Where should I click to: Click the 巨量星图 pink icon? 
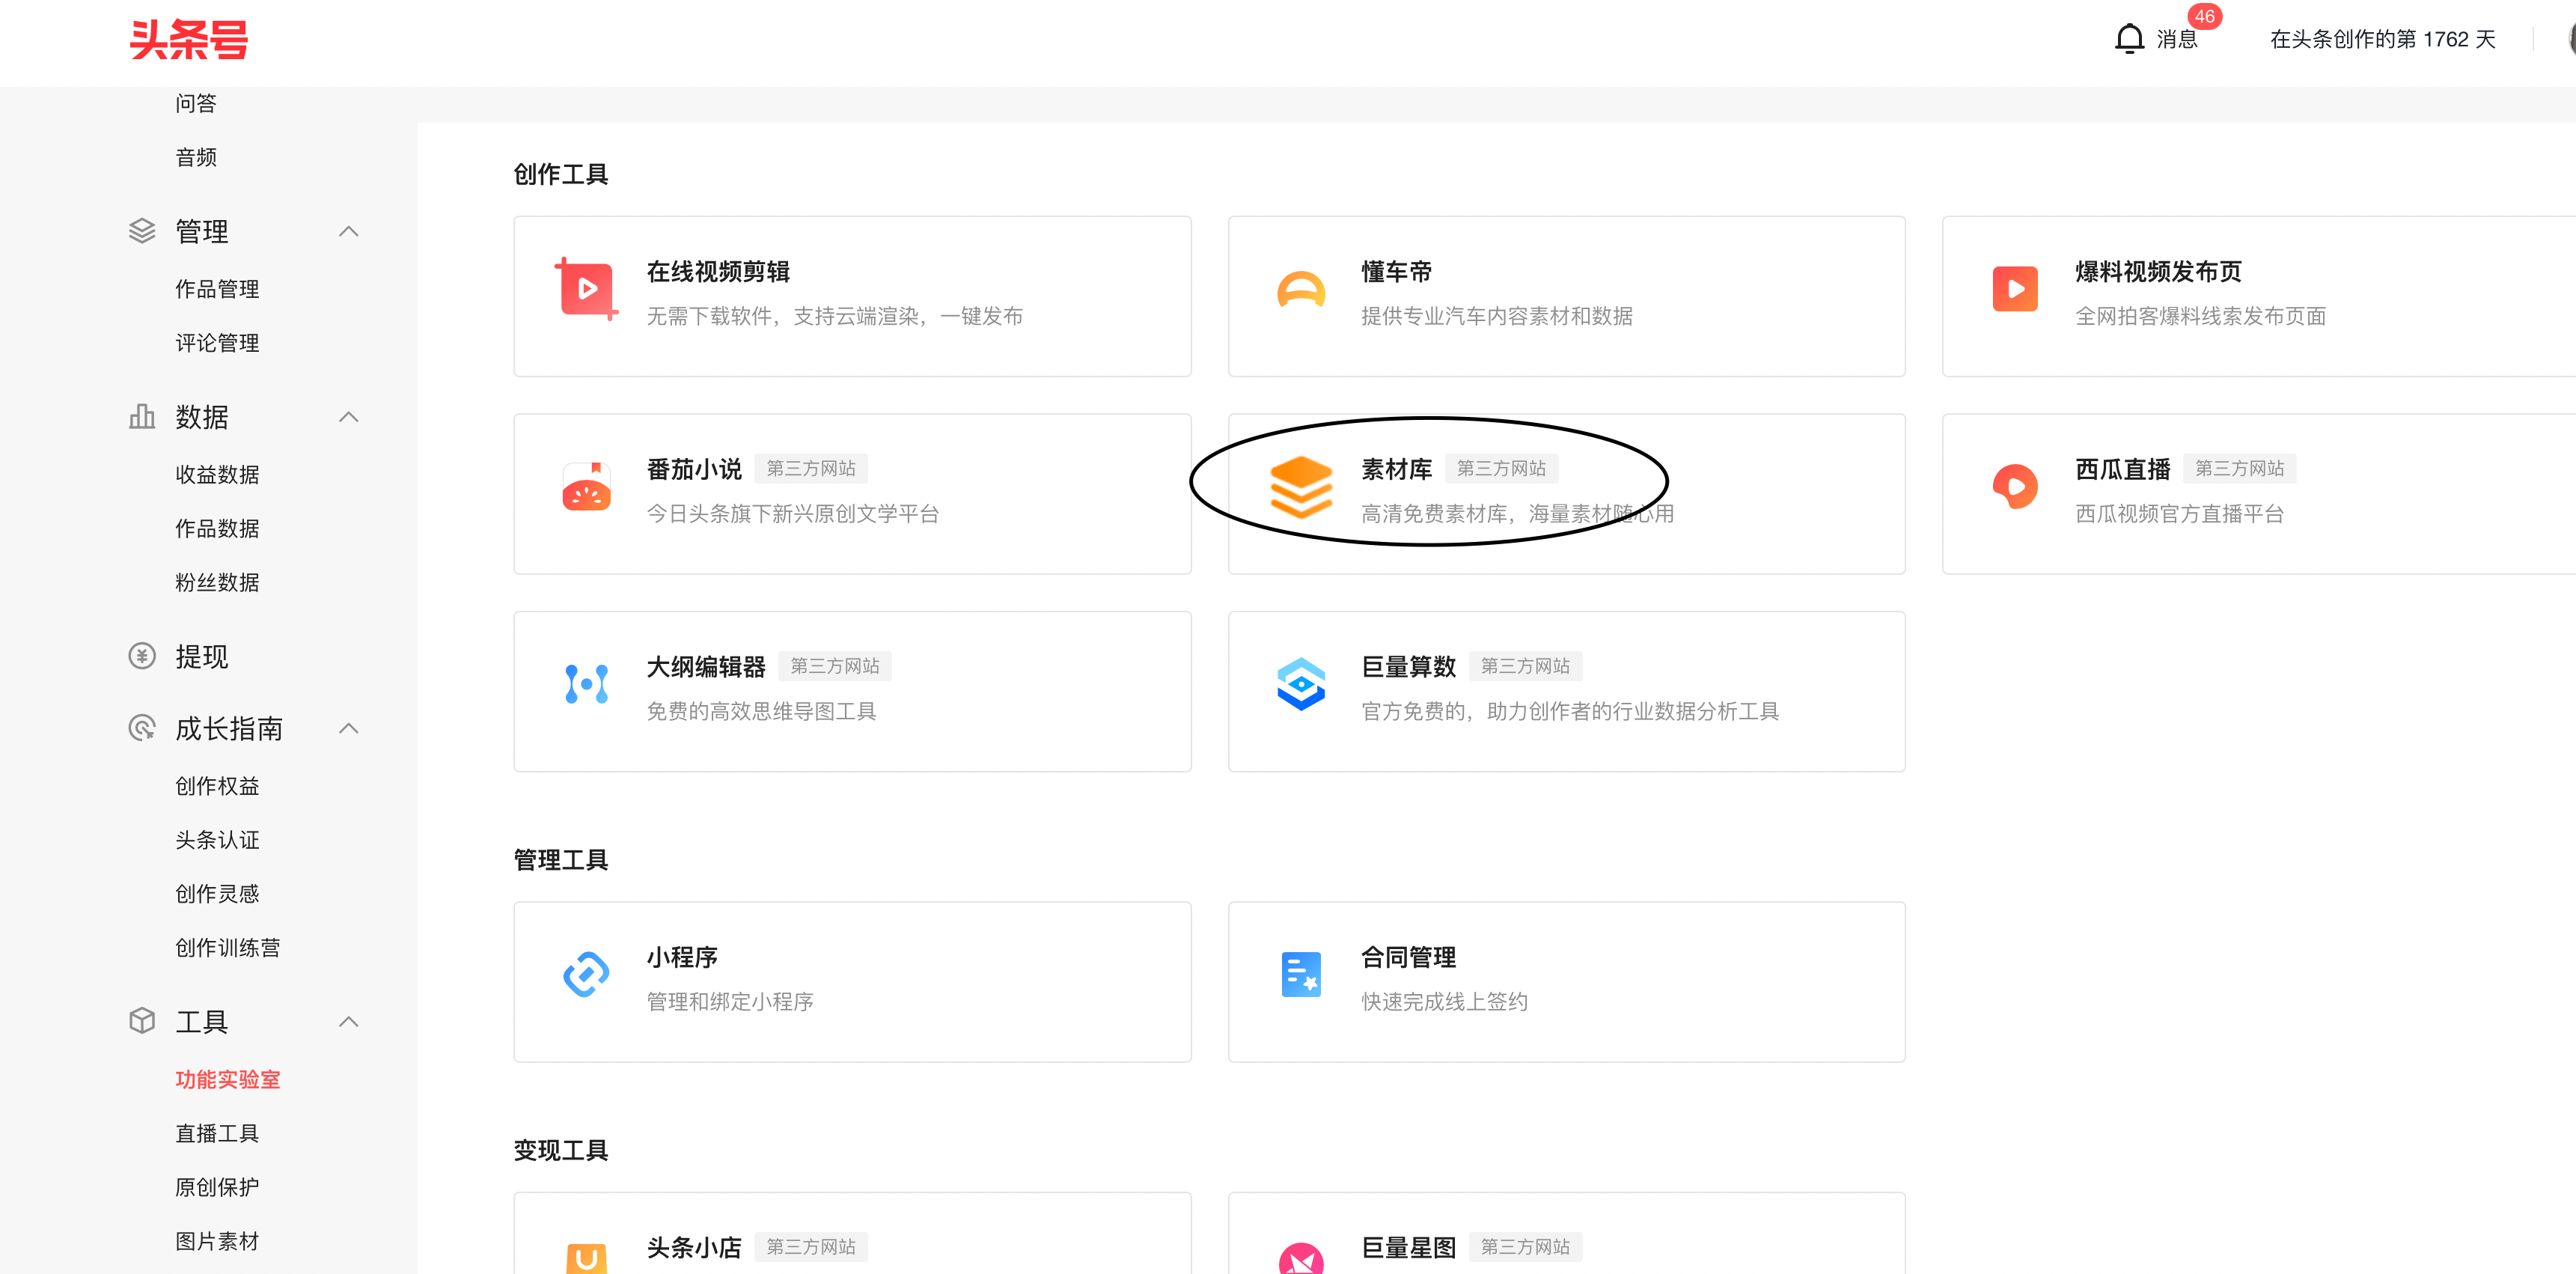pos(1301,1258)
